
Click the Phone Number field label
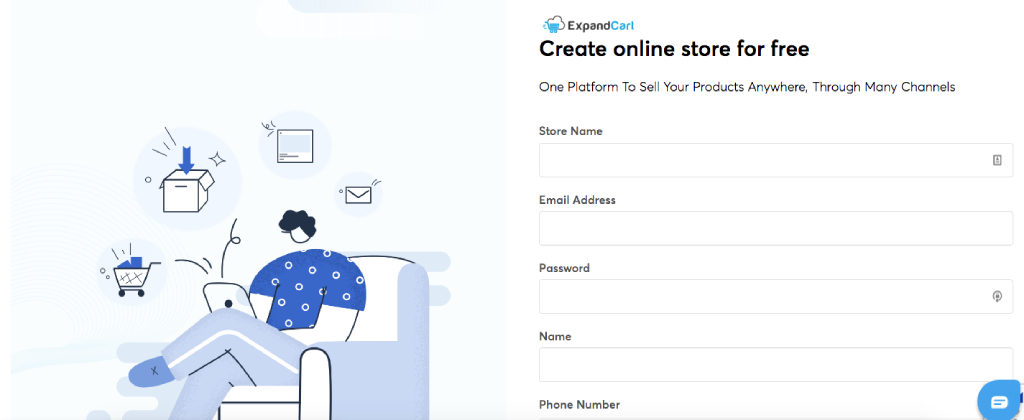(579, 404)
